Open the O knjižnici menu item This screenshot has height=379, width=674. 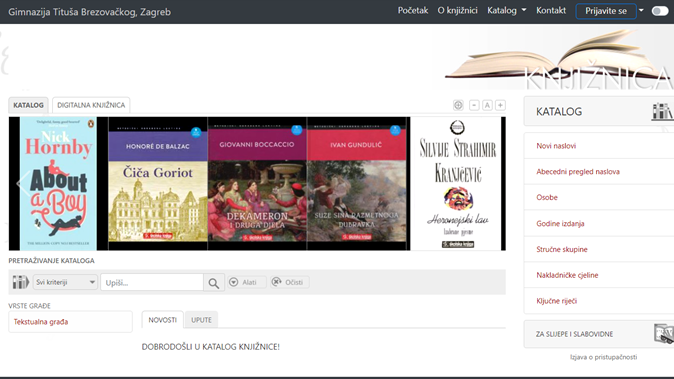(457, 10)
